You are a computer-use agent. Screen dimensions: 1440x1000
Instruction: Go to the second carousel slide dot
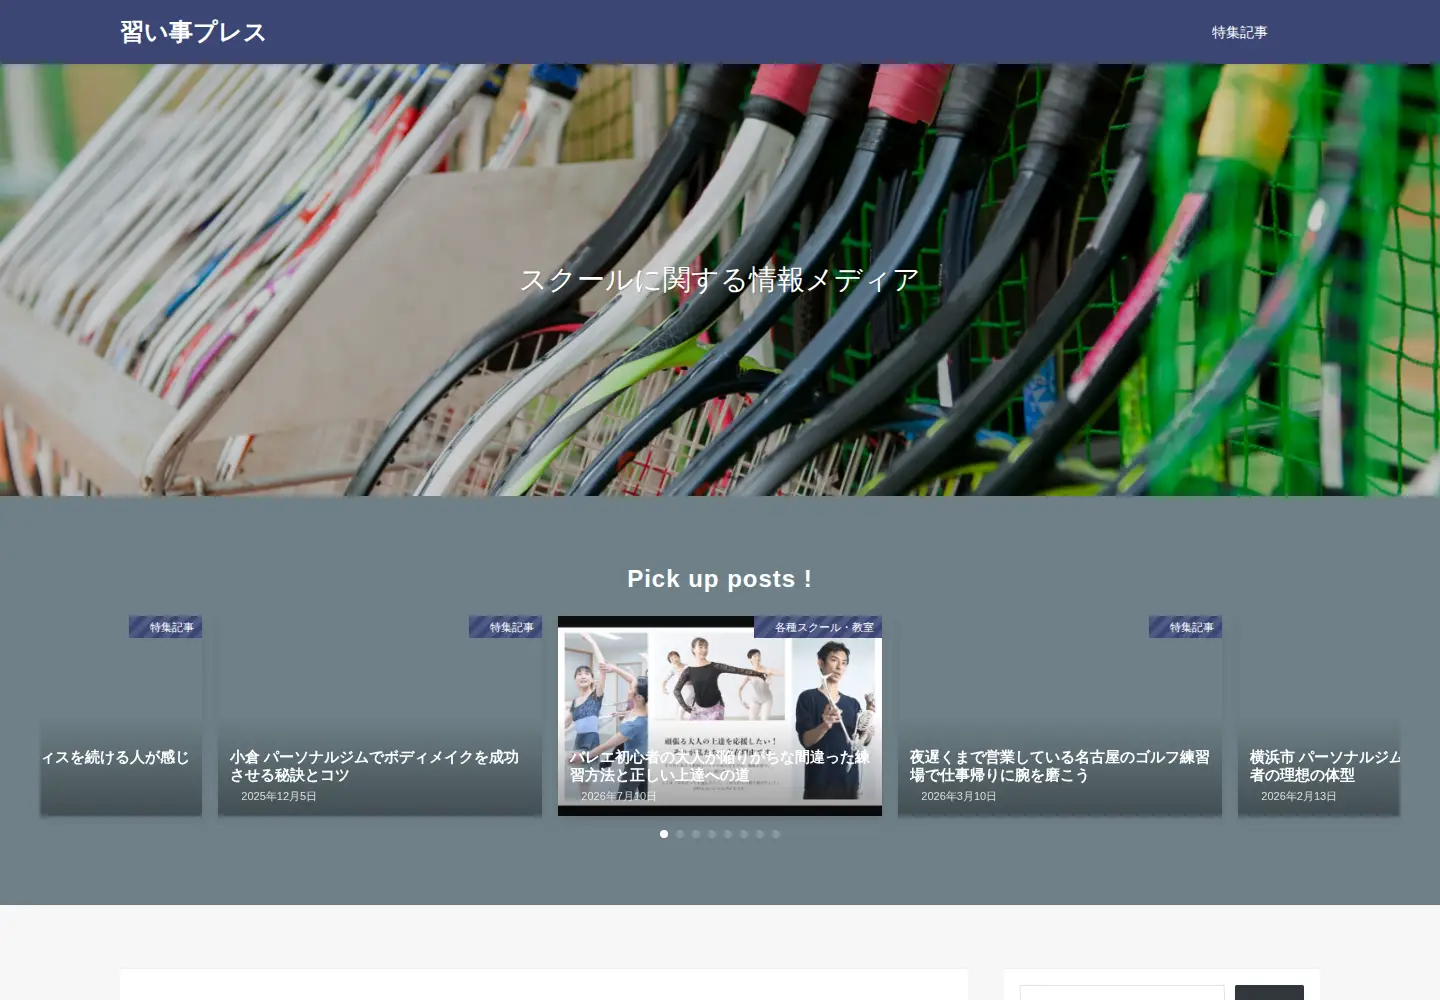pyautogui.click(x=680, y=834)
